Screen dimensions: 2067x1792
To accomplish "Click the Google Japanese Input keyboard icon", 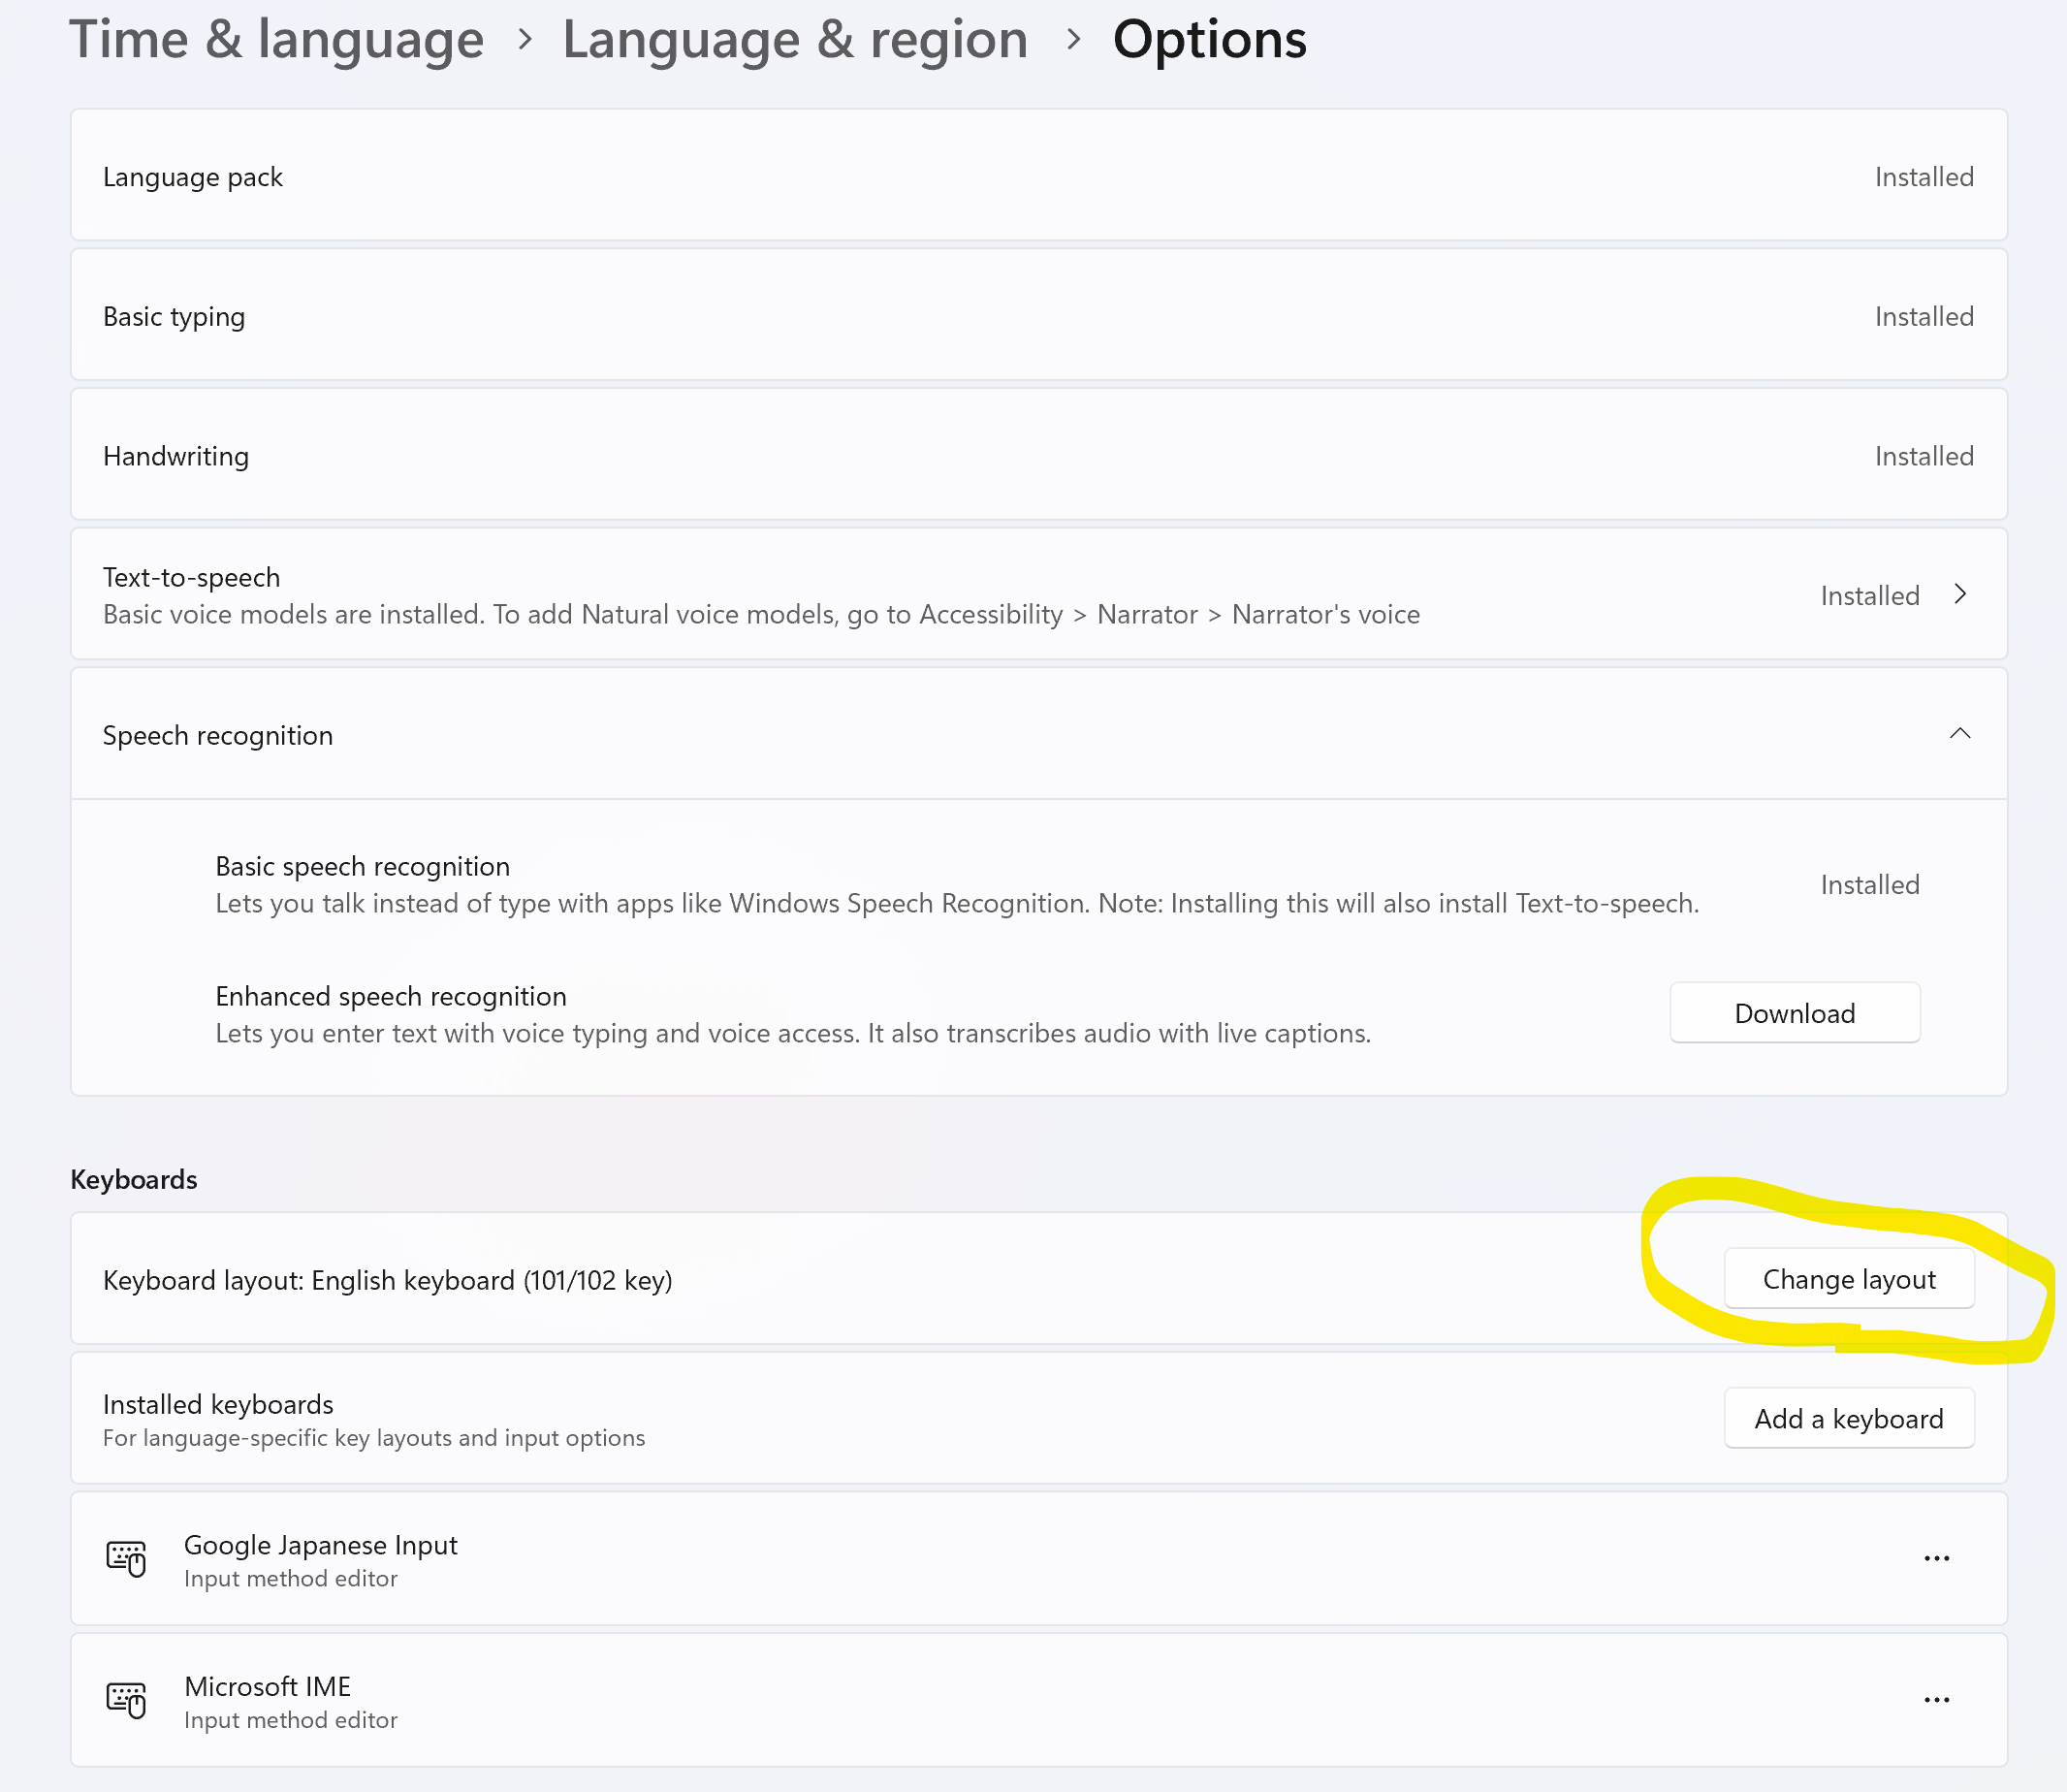I will [x=126, y=1558].
